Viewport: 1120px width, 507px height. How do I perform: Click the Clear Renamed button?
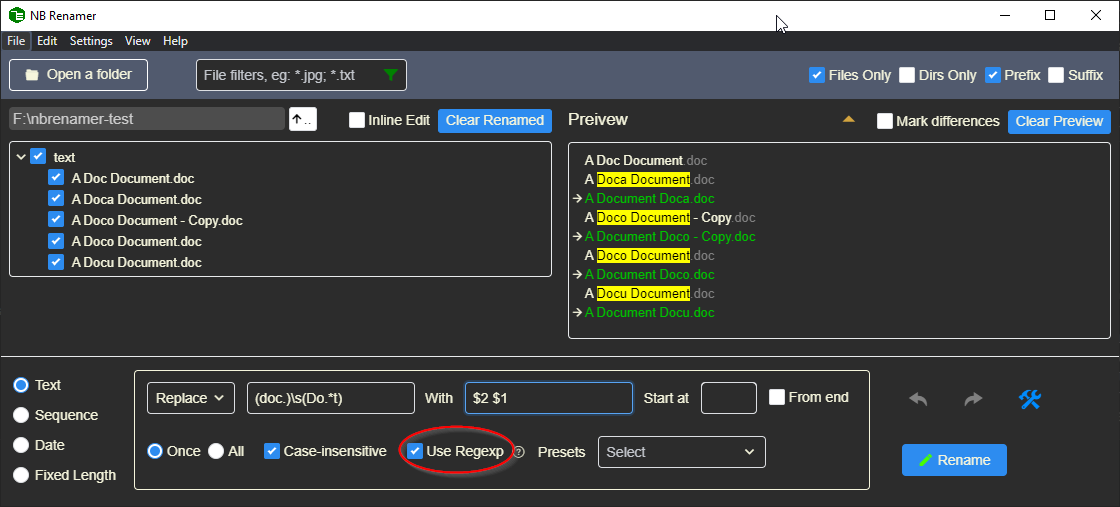[x=495, y=120]
